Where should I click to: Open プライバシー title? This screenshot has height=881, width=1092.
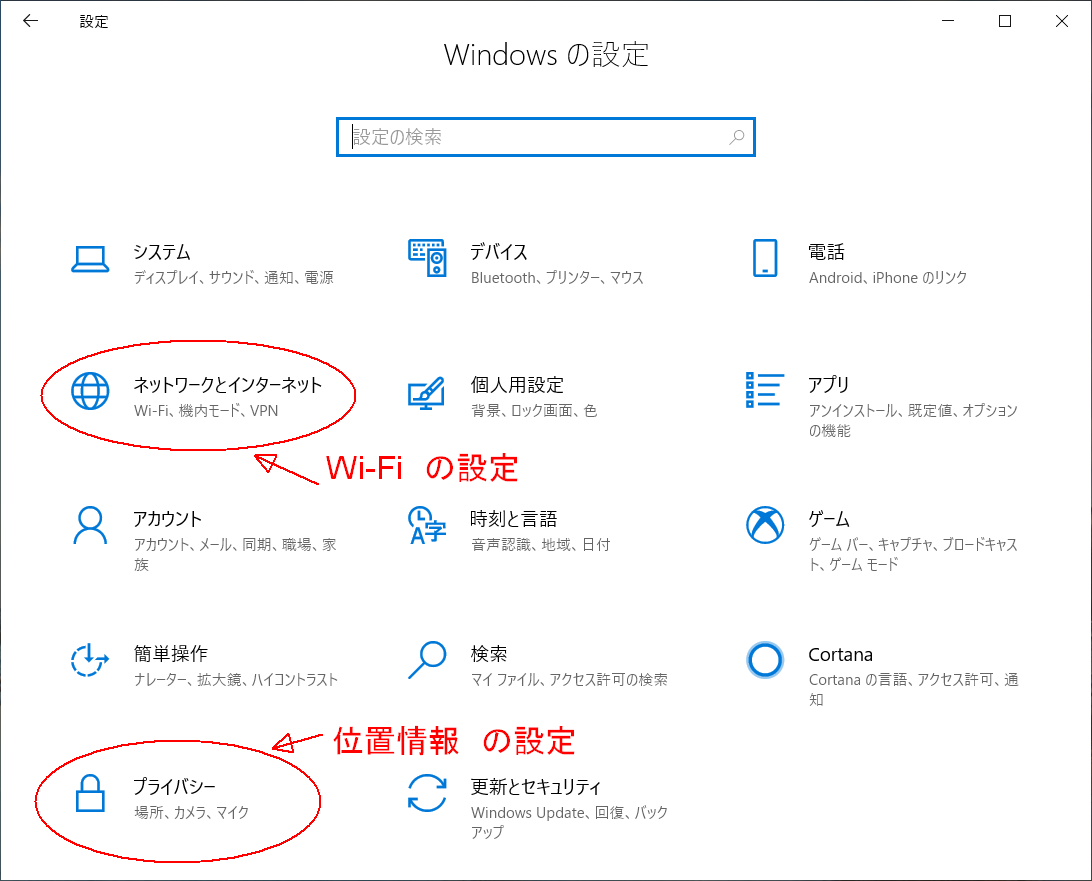(175, 787)
